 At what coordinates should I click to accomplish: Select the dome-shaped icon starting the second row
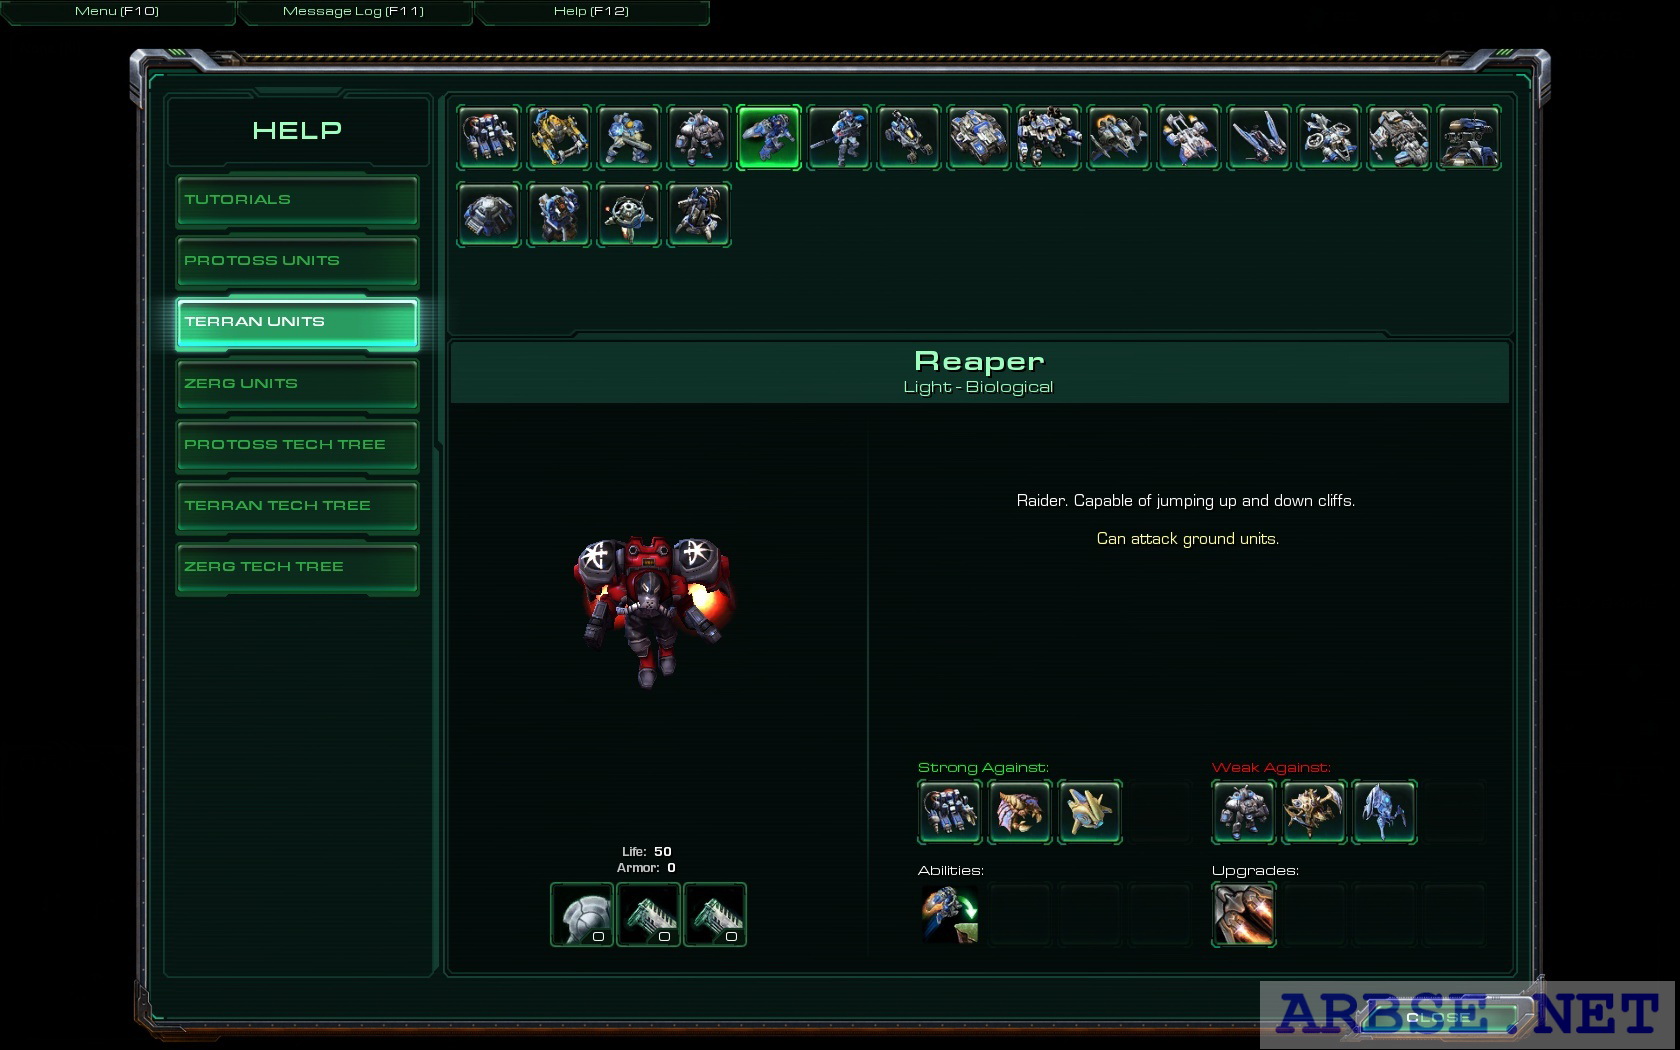pyautogui.click(x=489, y=214)
